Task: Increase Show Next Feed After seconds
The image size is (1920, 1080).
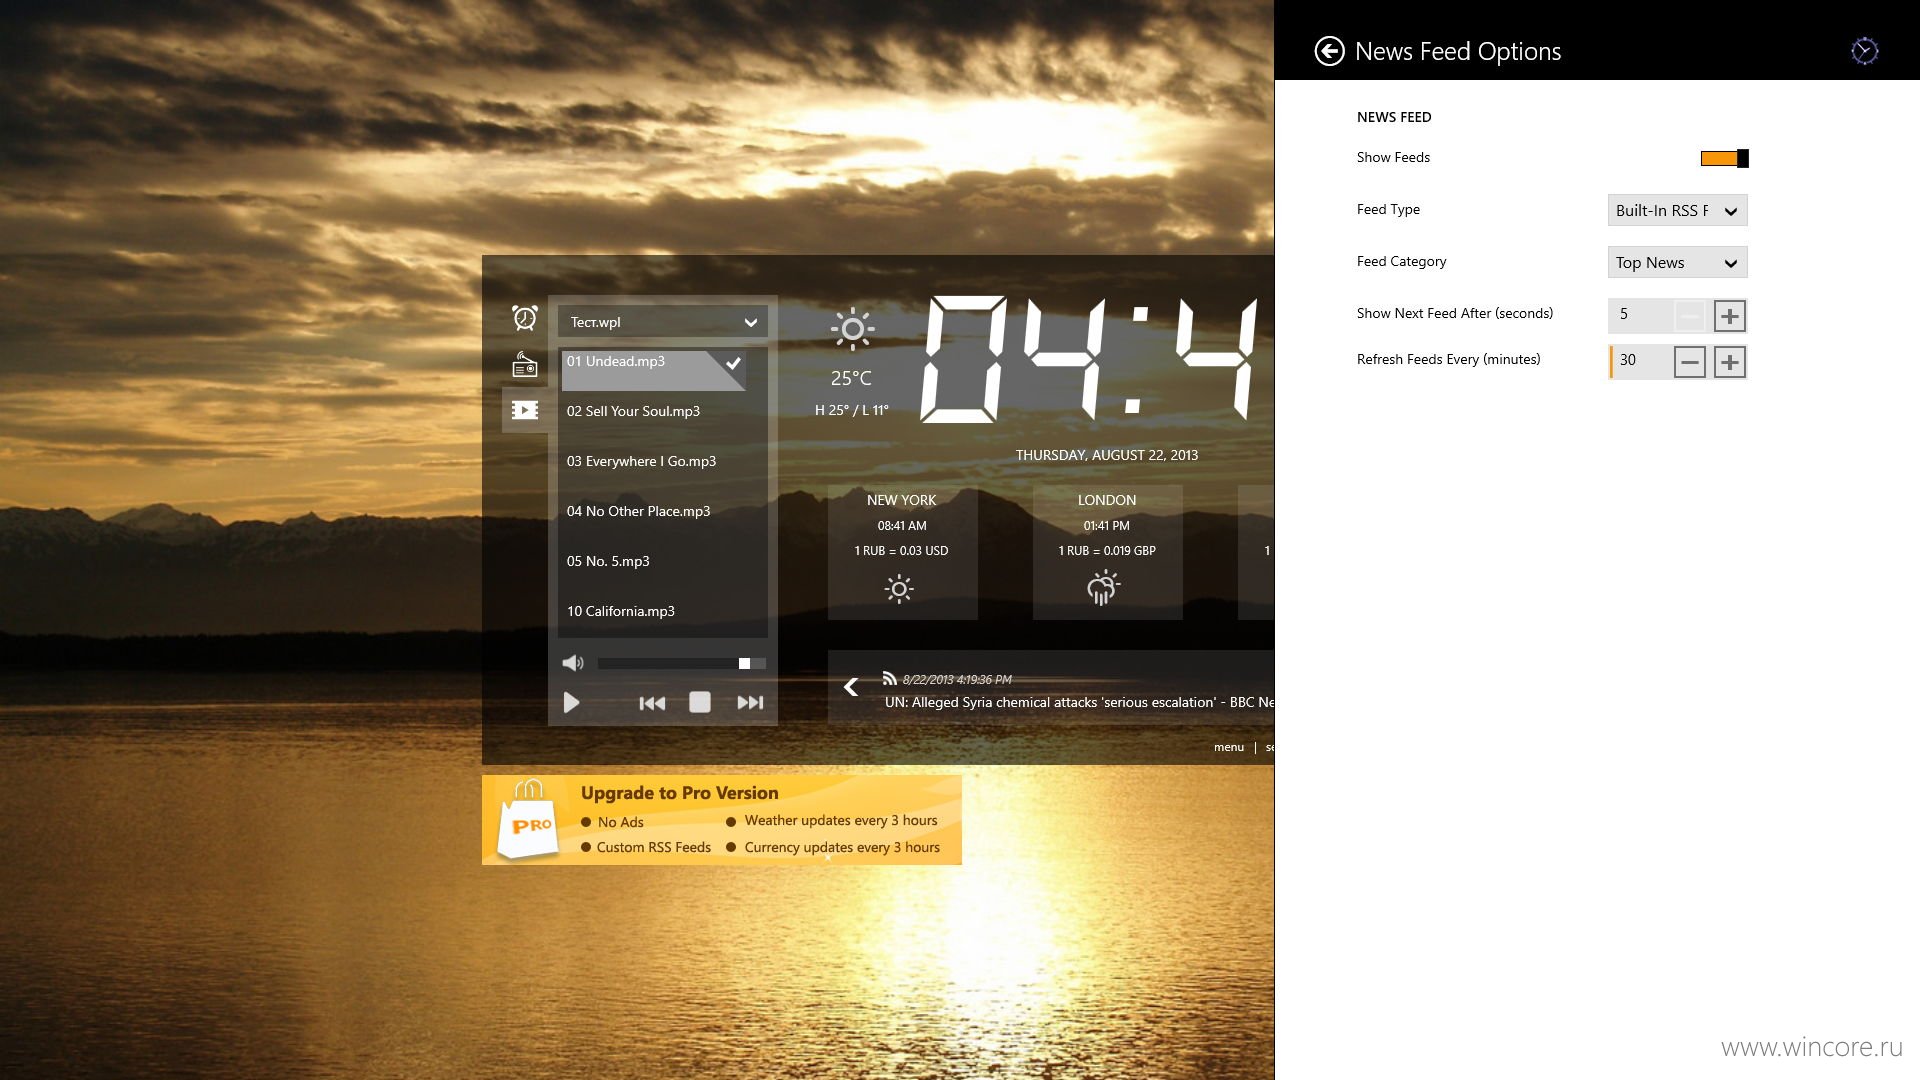Action: [x=1729, y=316]
